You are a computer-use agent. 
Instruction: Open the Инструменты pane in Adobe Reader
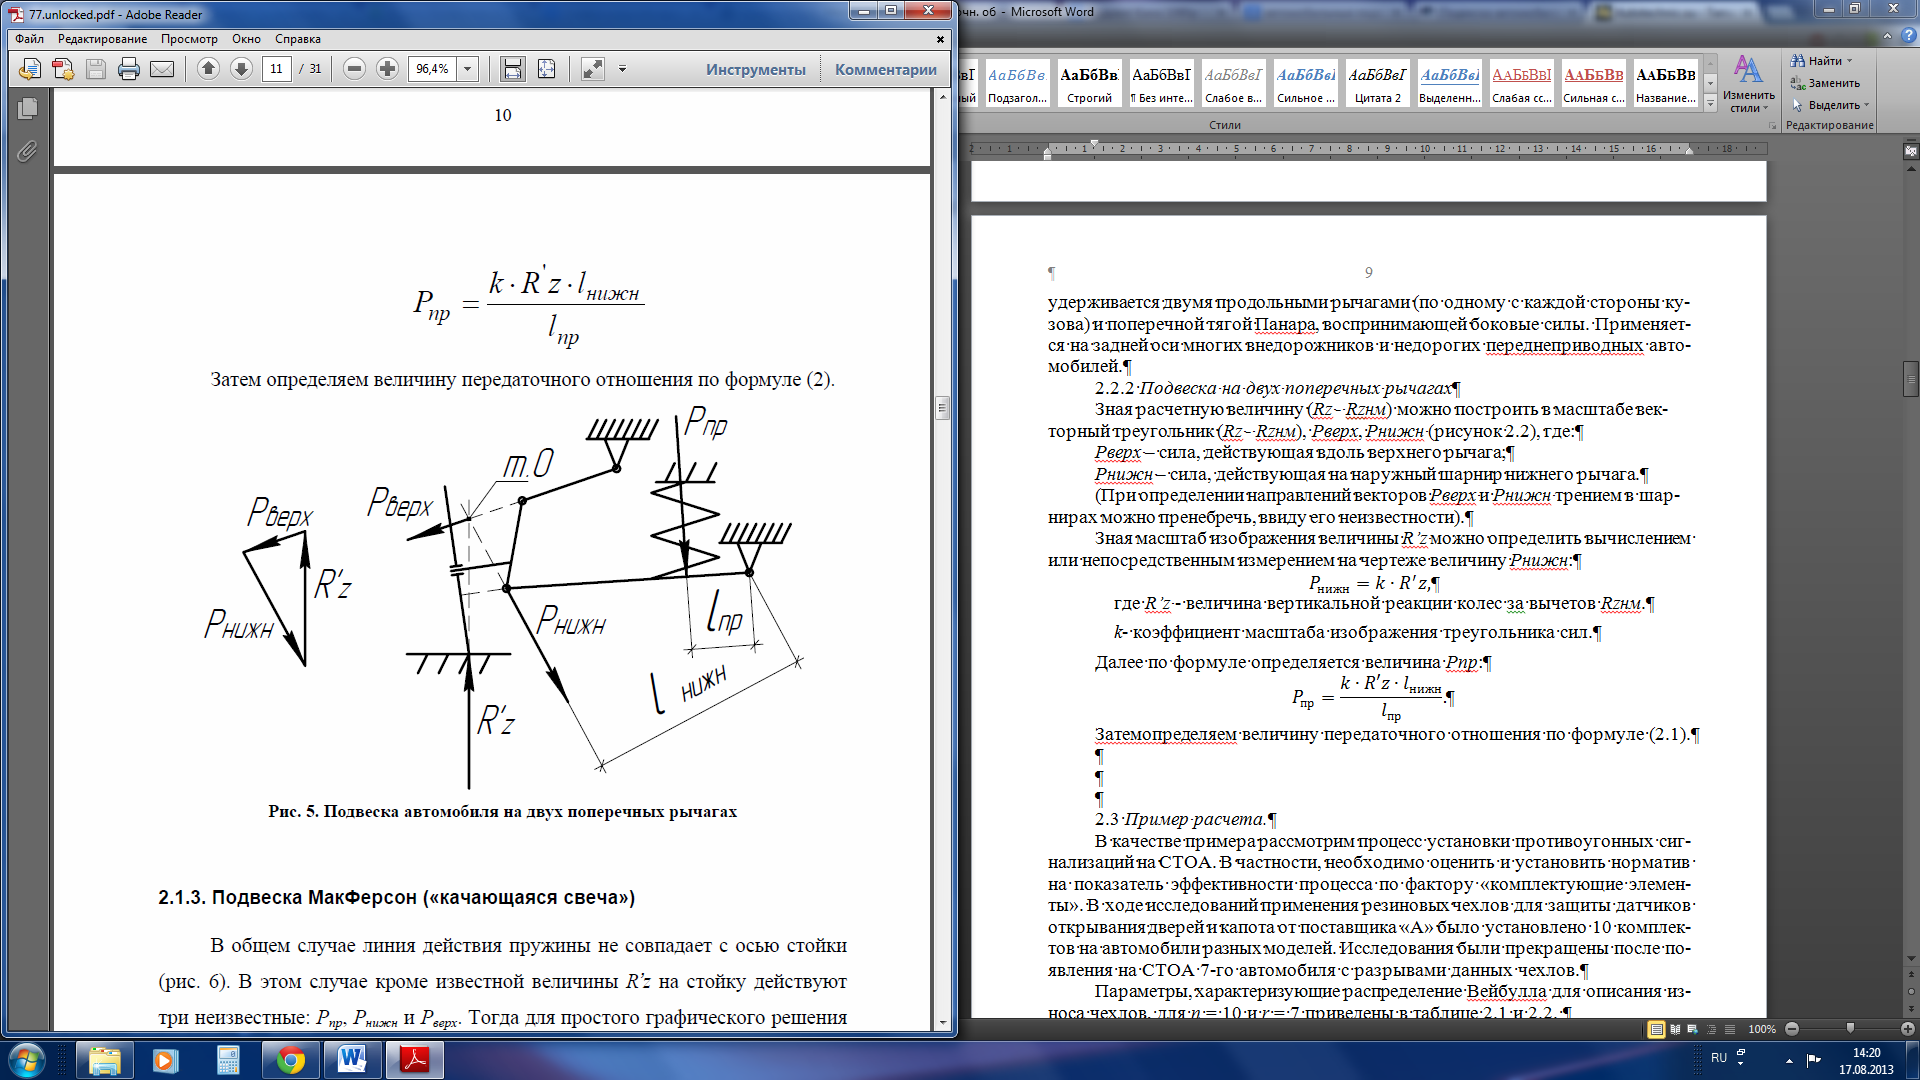(x=755, y=69)
